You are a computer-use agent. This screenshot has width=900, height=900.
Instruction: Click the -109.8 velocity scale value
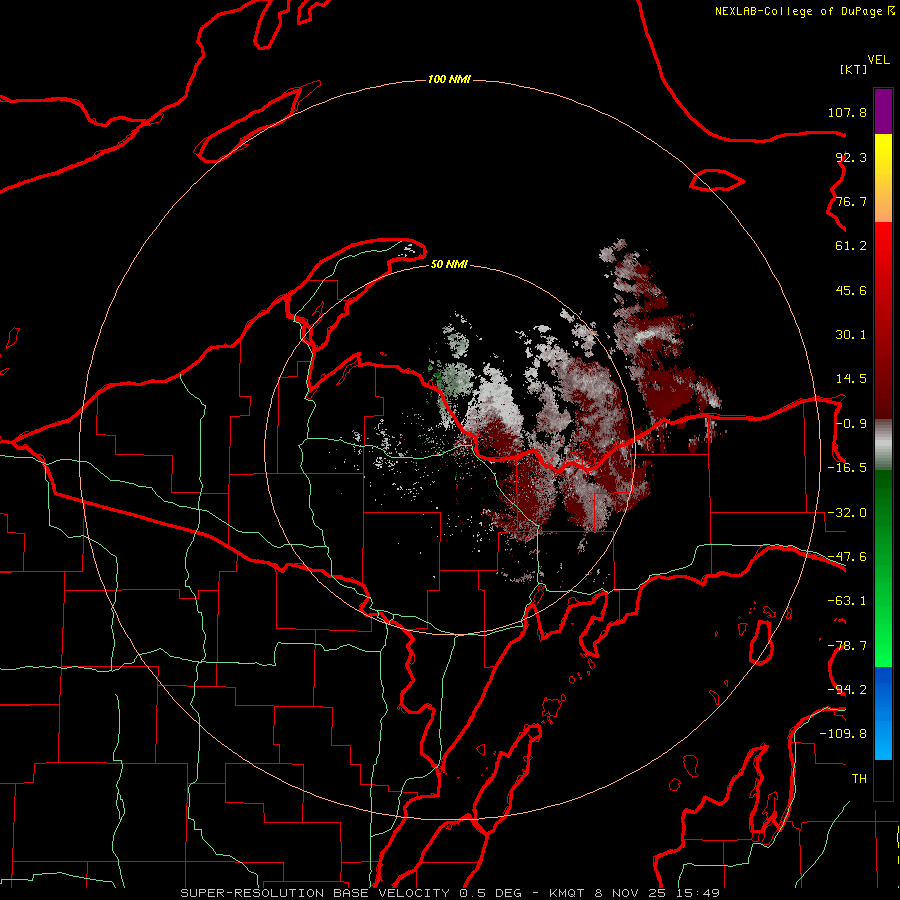843,734
